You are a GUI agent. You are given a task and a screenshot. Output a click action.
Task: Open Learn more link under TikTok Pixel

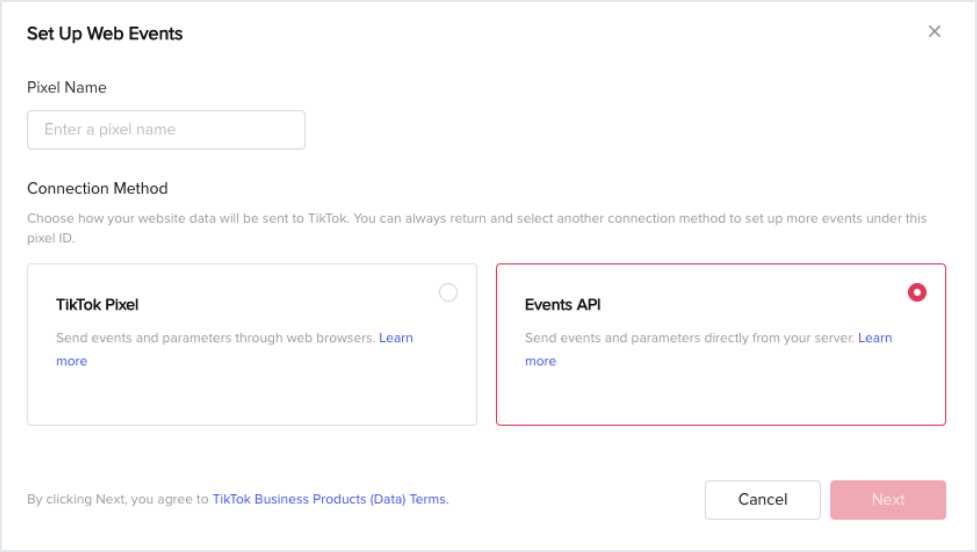tap(395, 338)
